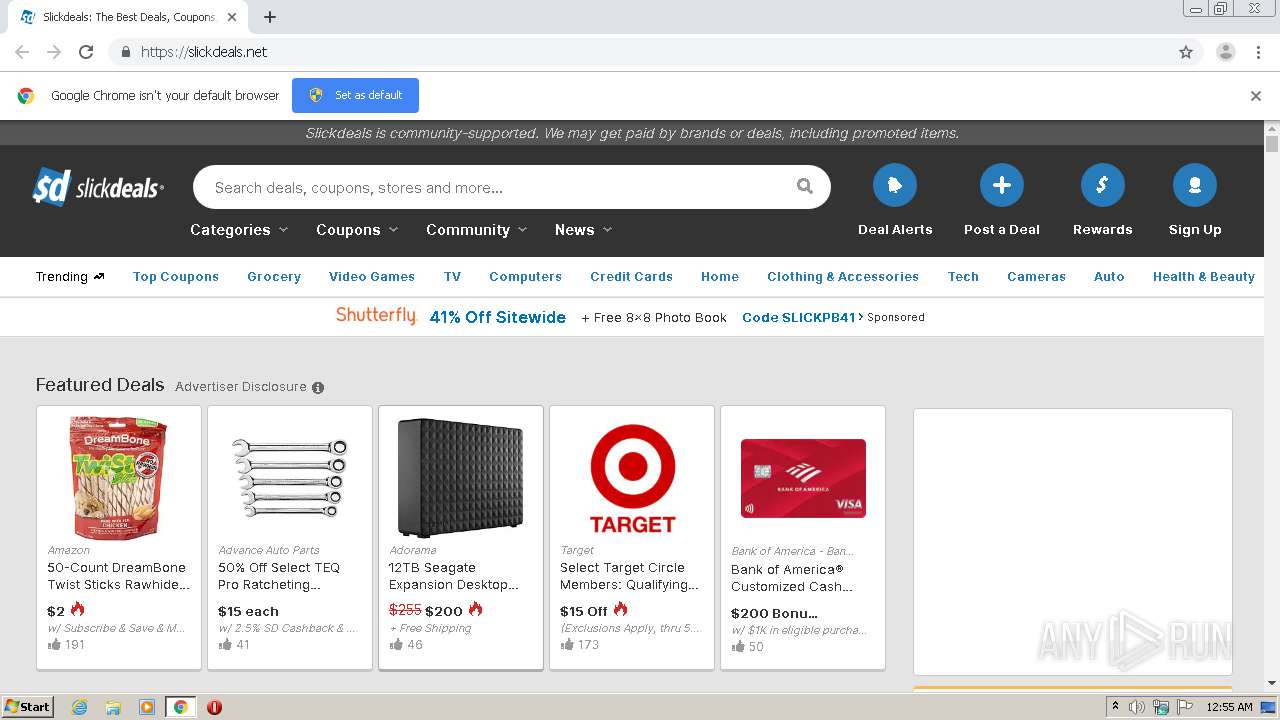Select TV trending category
The height and width of the screenshot is (720, 1280).
452,277
